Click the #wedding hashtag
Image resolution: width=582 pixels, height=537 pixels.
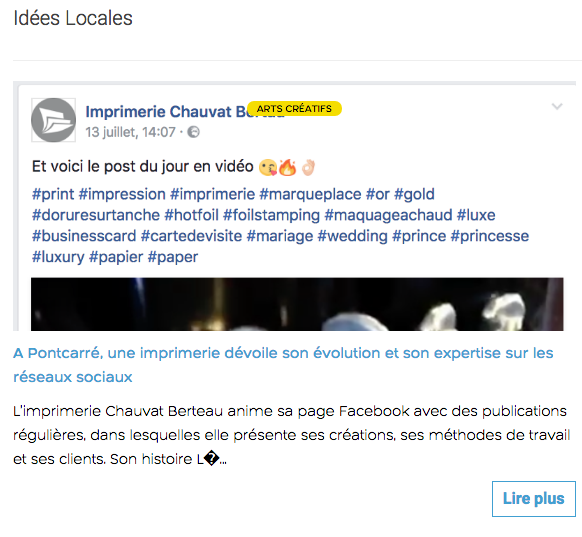click(353, 236)
